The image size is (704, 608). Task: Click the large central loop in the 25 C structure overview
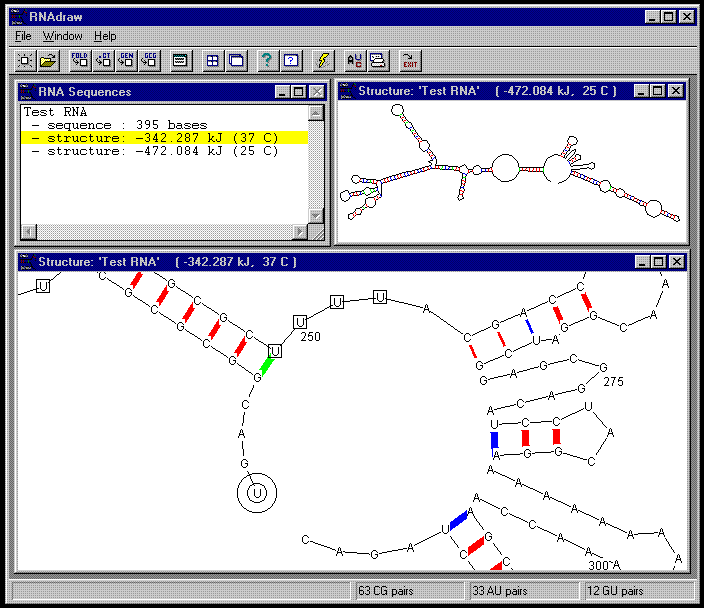tap(506, 168)
